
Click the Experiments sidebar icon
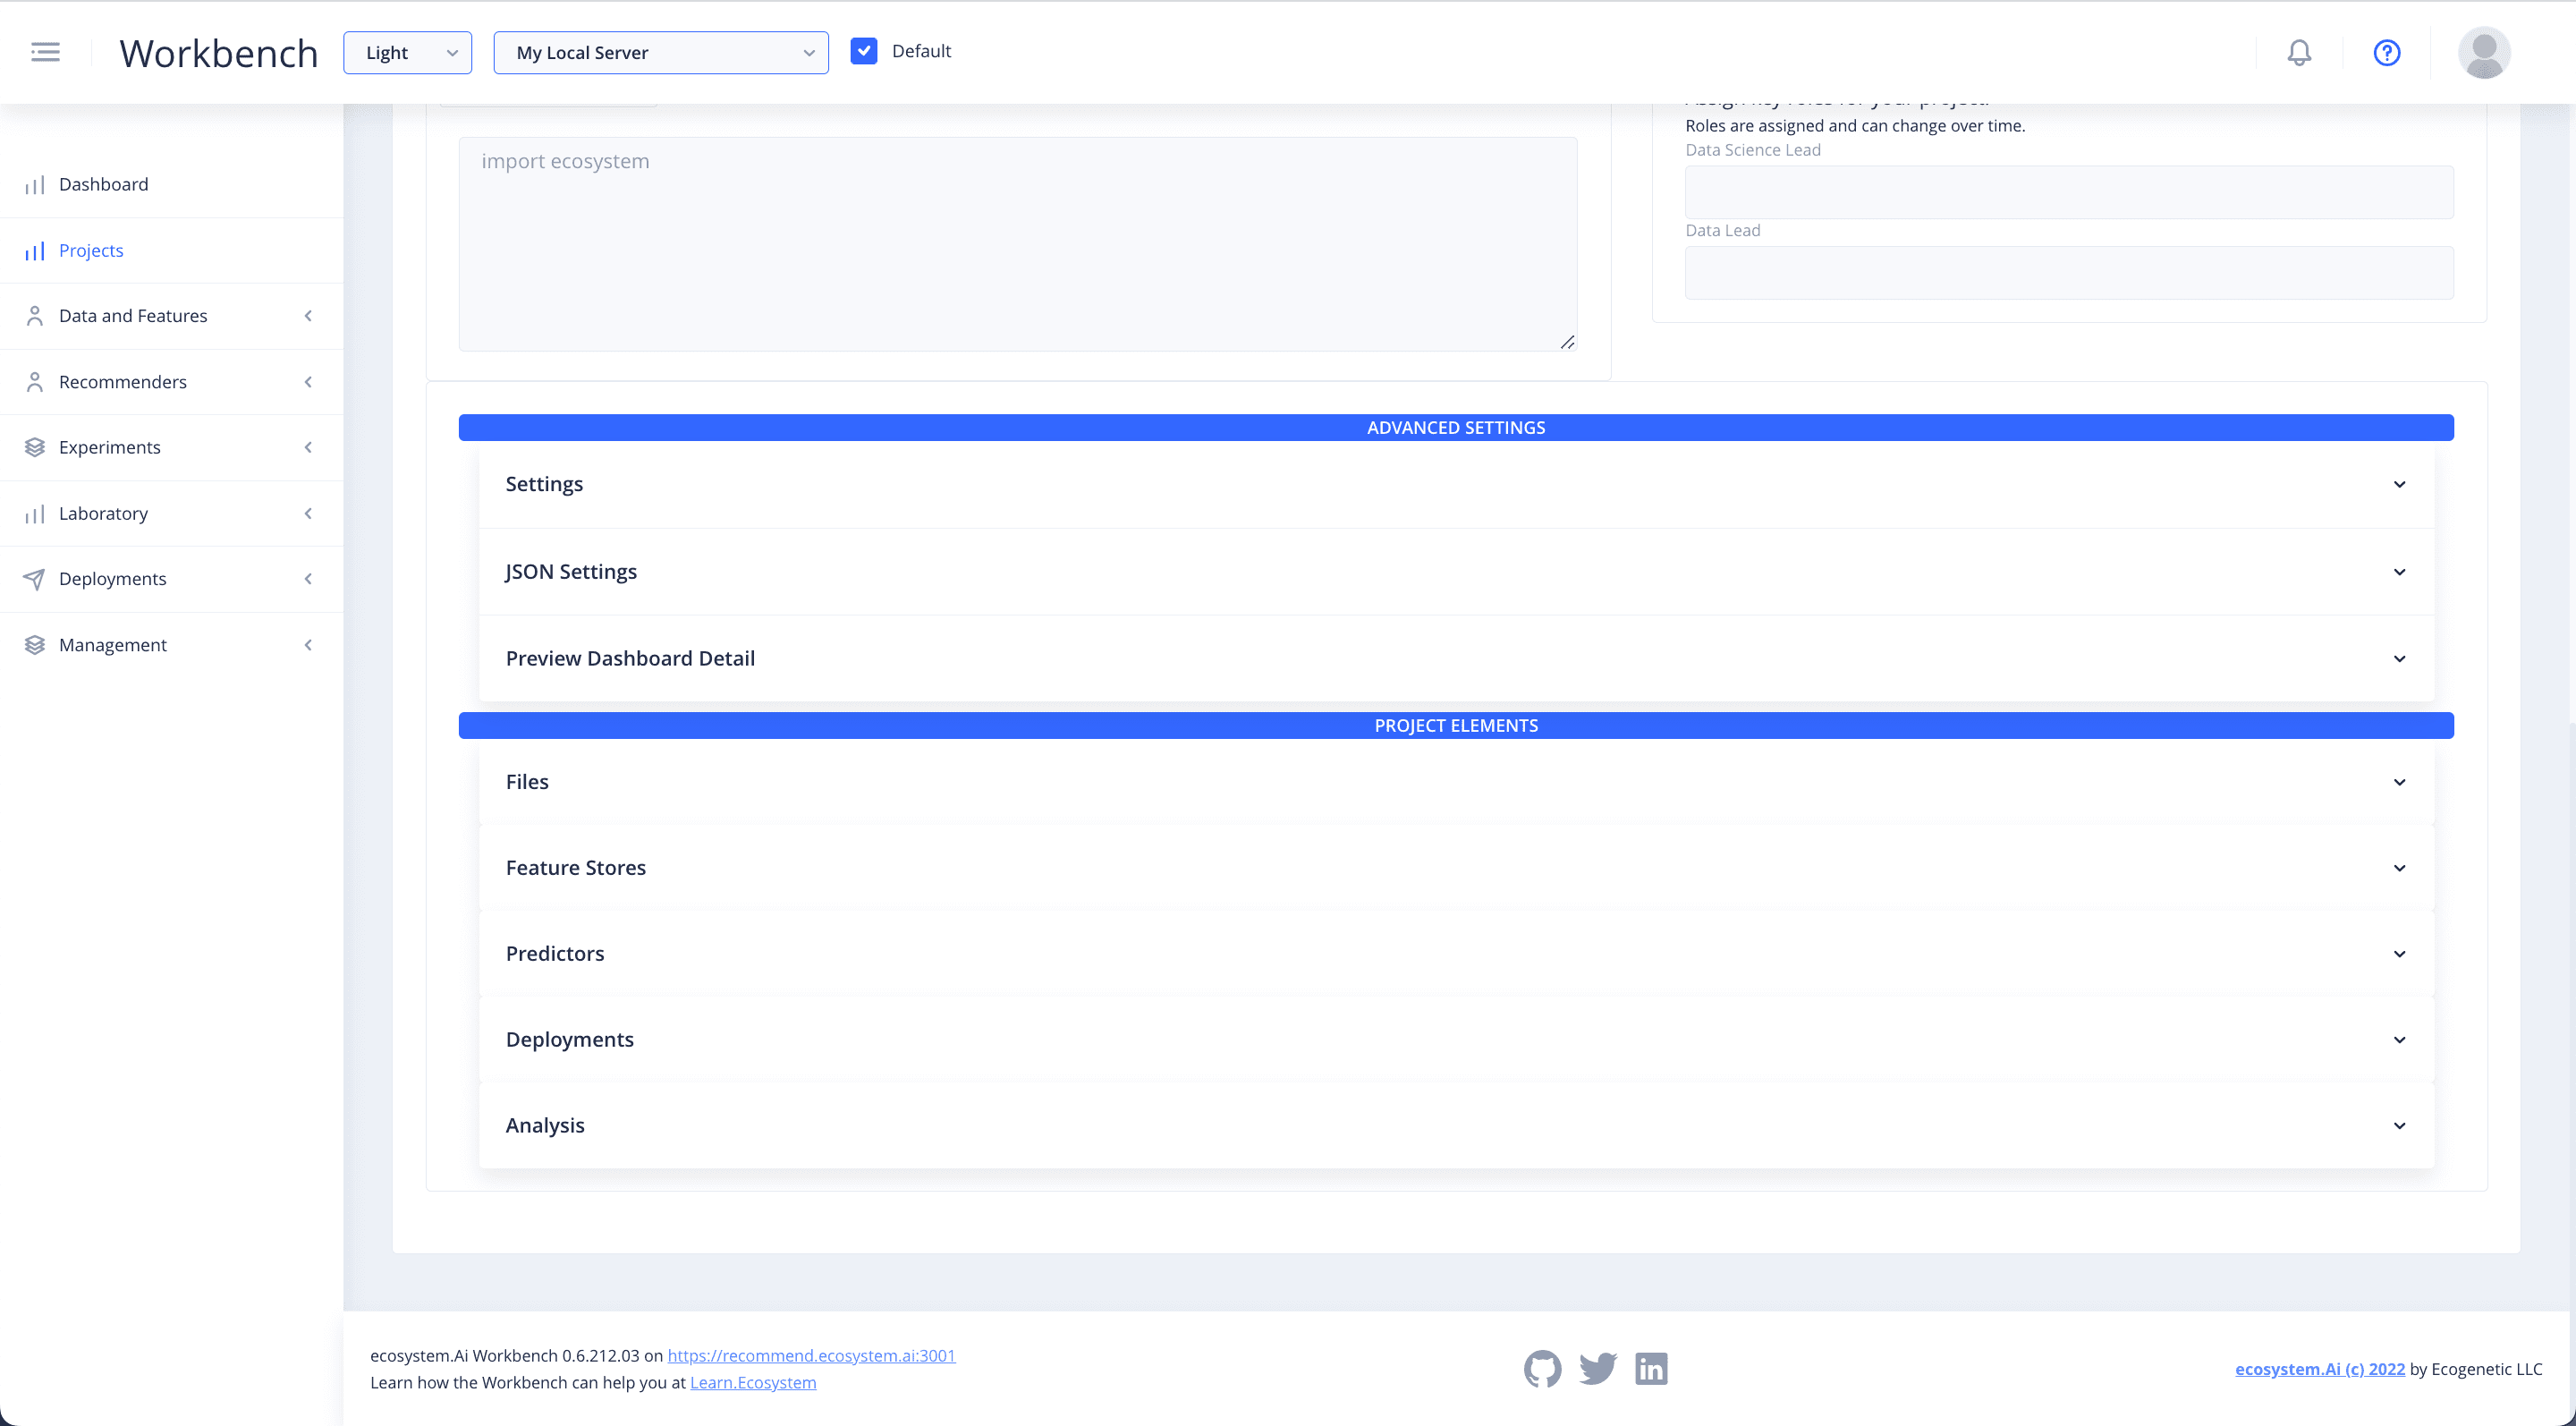click(x=35, y=446)
